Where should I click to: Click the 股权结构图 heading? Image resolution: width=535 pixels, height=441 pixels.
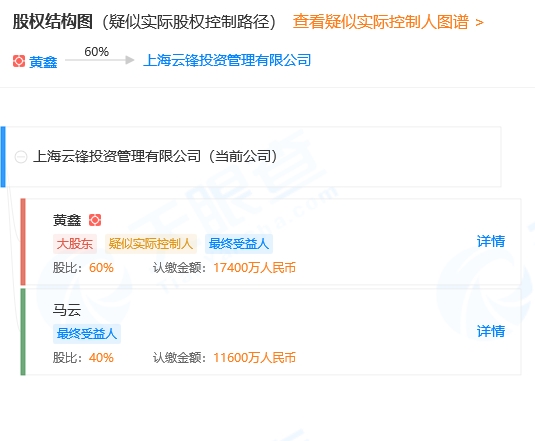click(x=53, y=22)
